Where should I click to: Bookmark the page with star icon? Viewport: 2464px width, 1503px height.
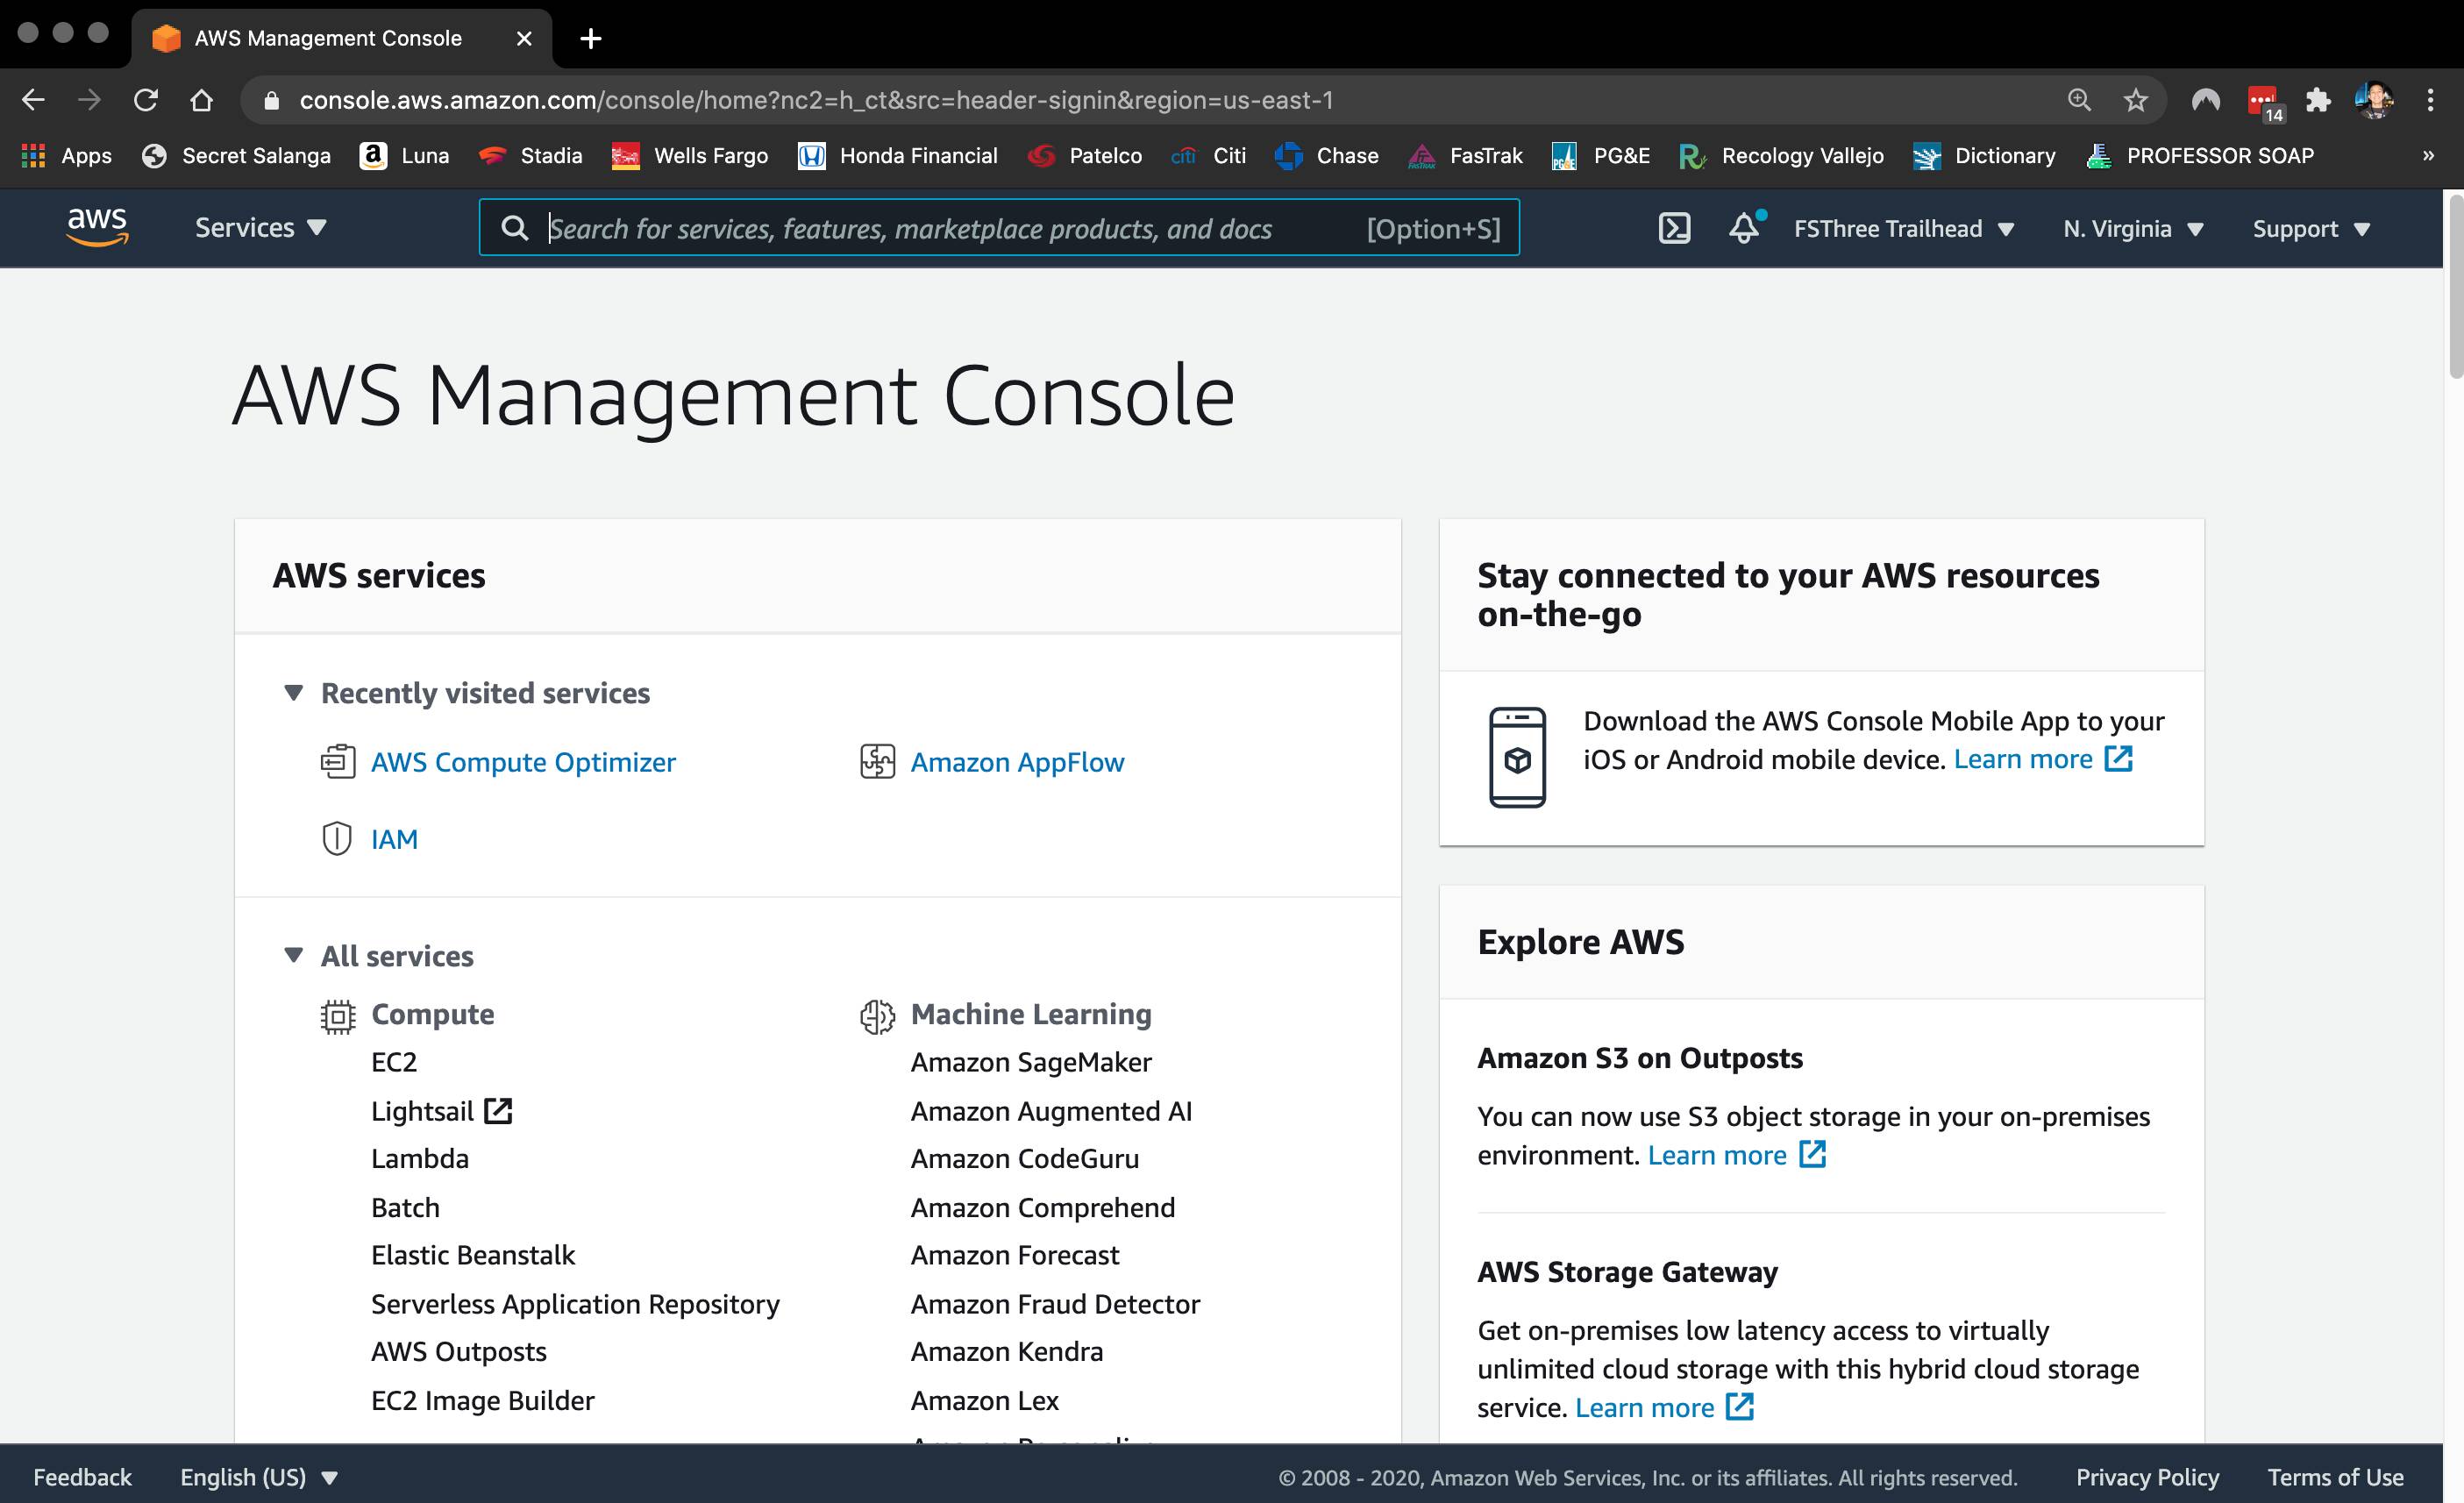pos(2136,100)
